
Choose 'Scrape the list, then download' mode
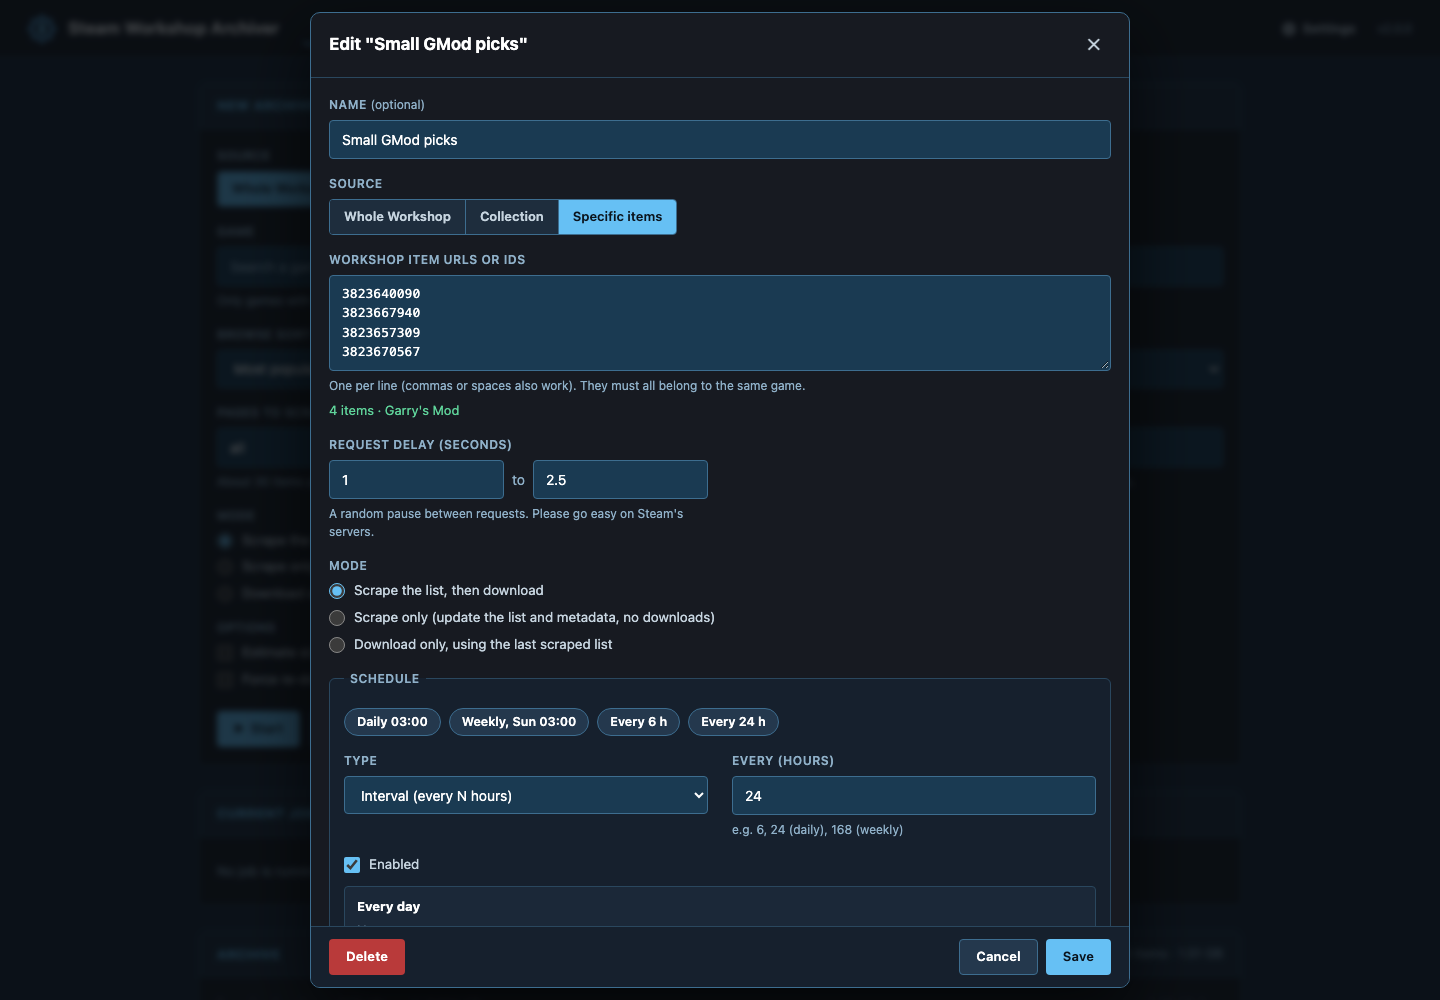coord(337,591)
